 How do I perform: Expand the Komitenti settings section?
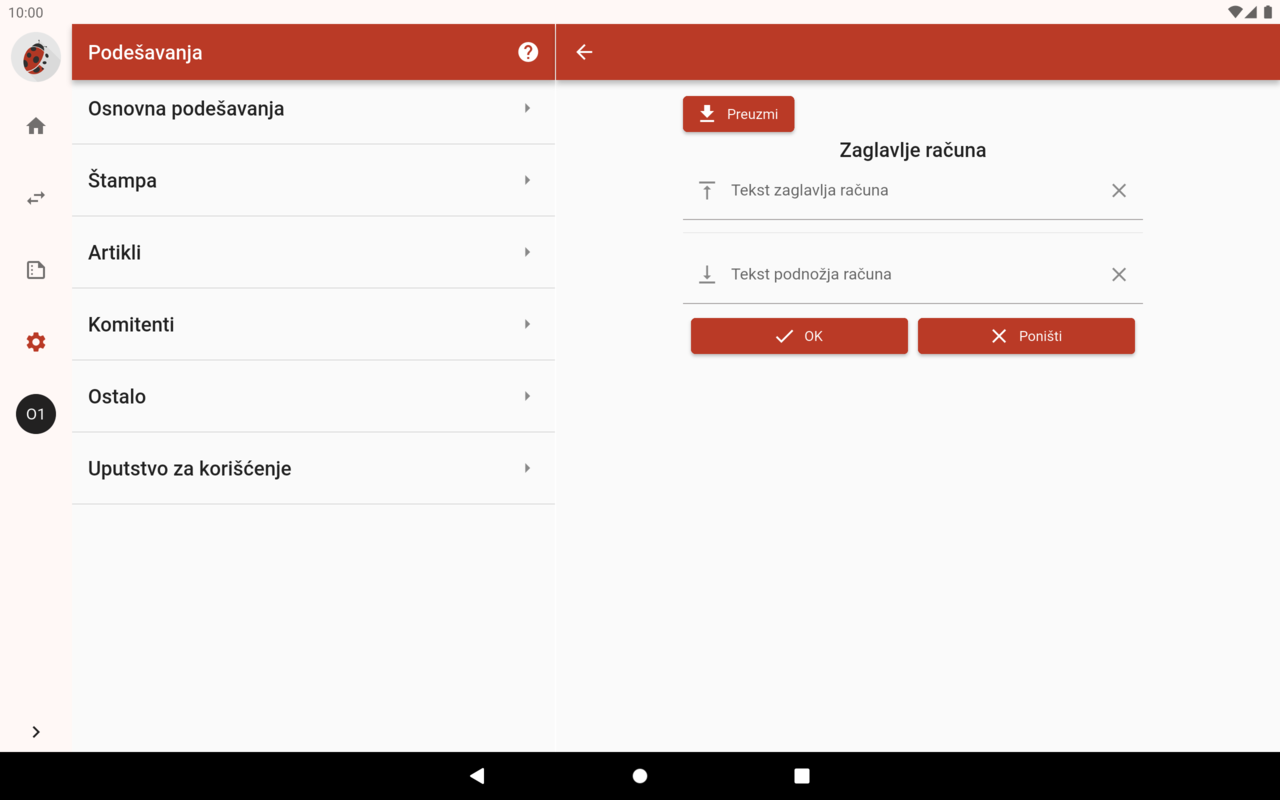(x=313, y=324)
